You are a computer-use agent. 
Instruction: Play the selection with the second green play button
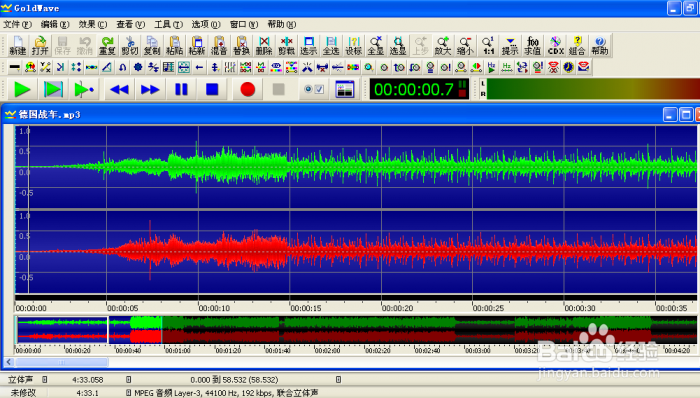[x=53, y=90]
